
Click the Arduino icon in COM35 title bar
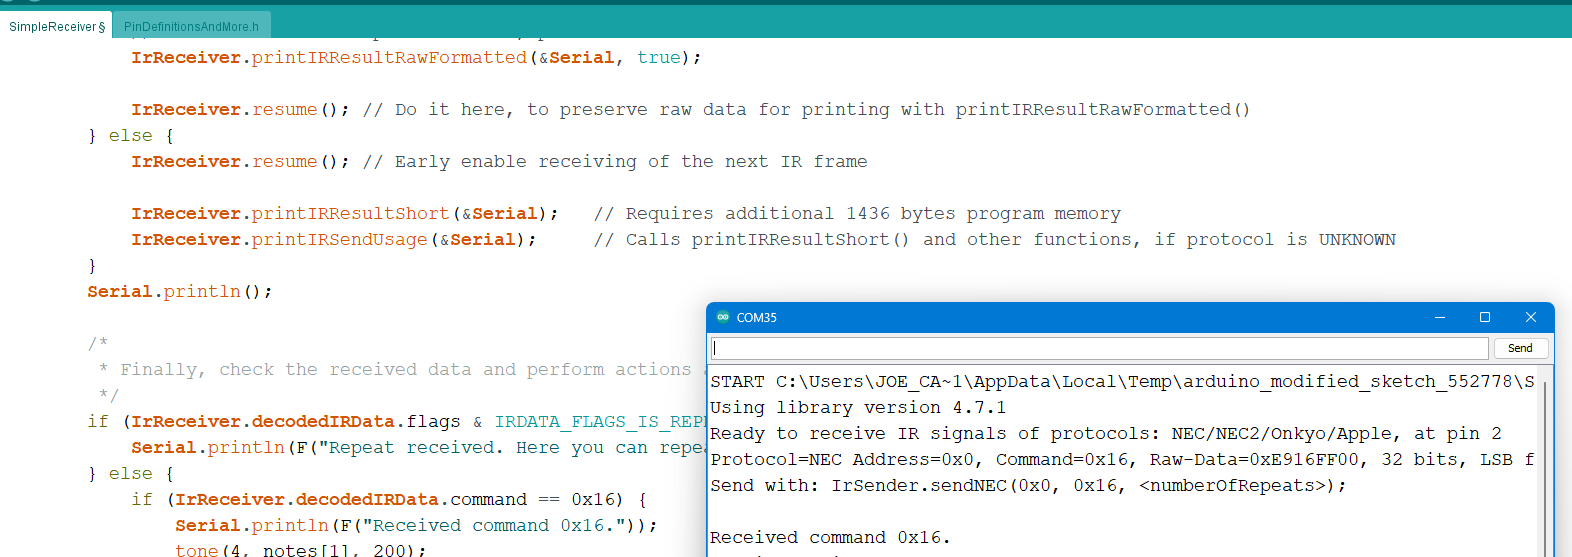[723, 317]
